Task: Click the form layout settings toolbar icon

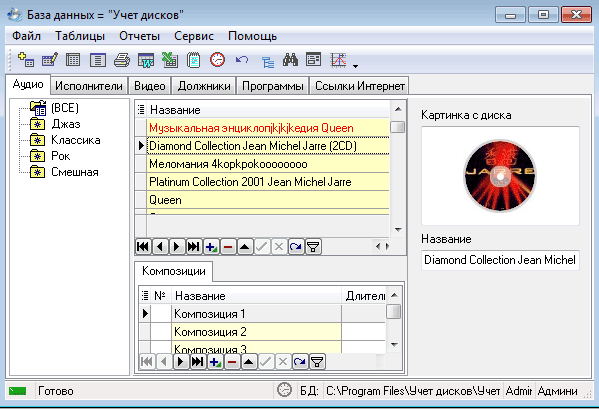Action: pyautogui.click(x=314, y=59)
